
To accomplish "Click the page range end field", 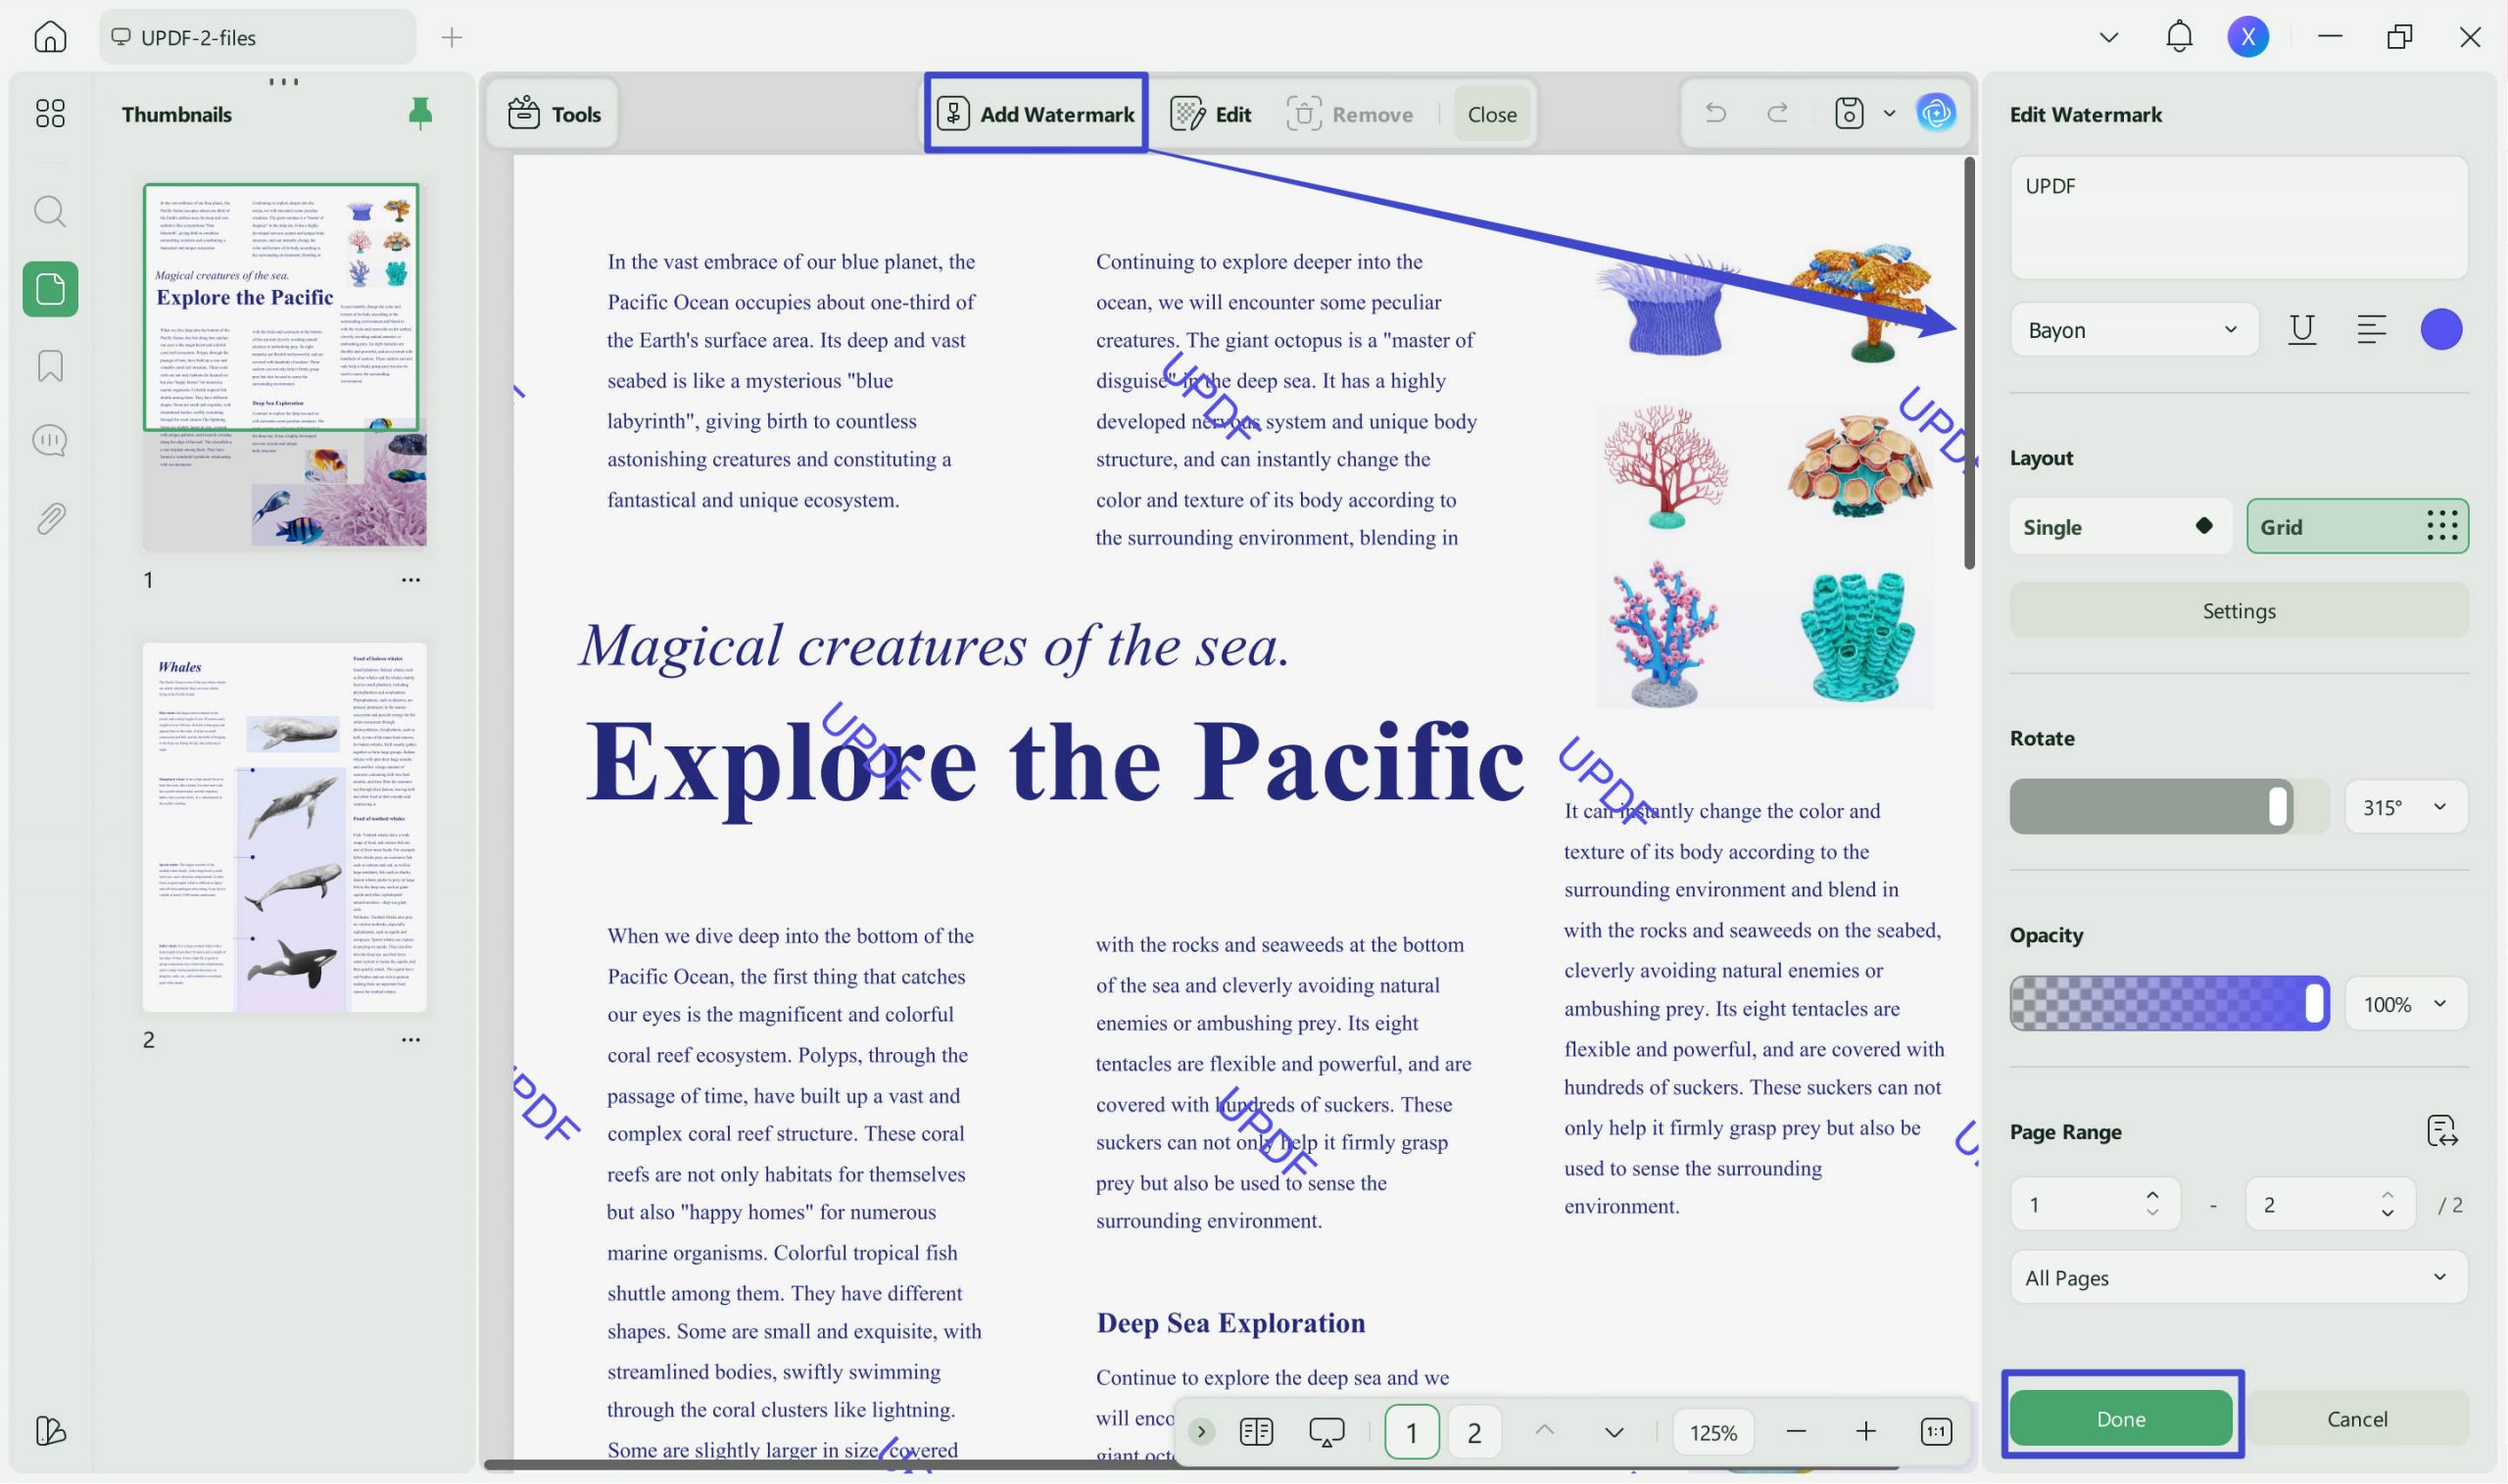I will [x=2330, y=1204].
